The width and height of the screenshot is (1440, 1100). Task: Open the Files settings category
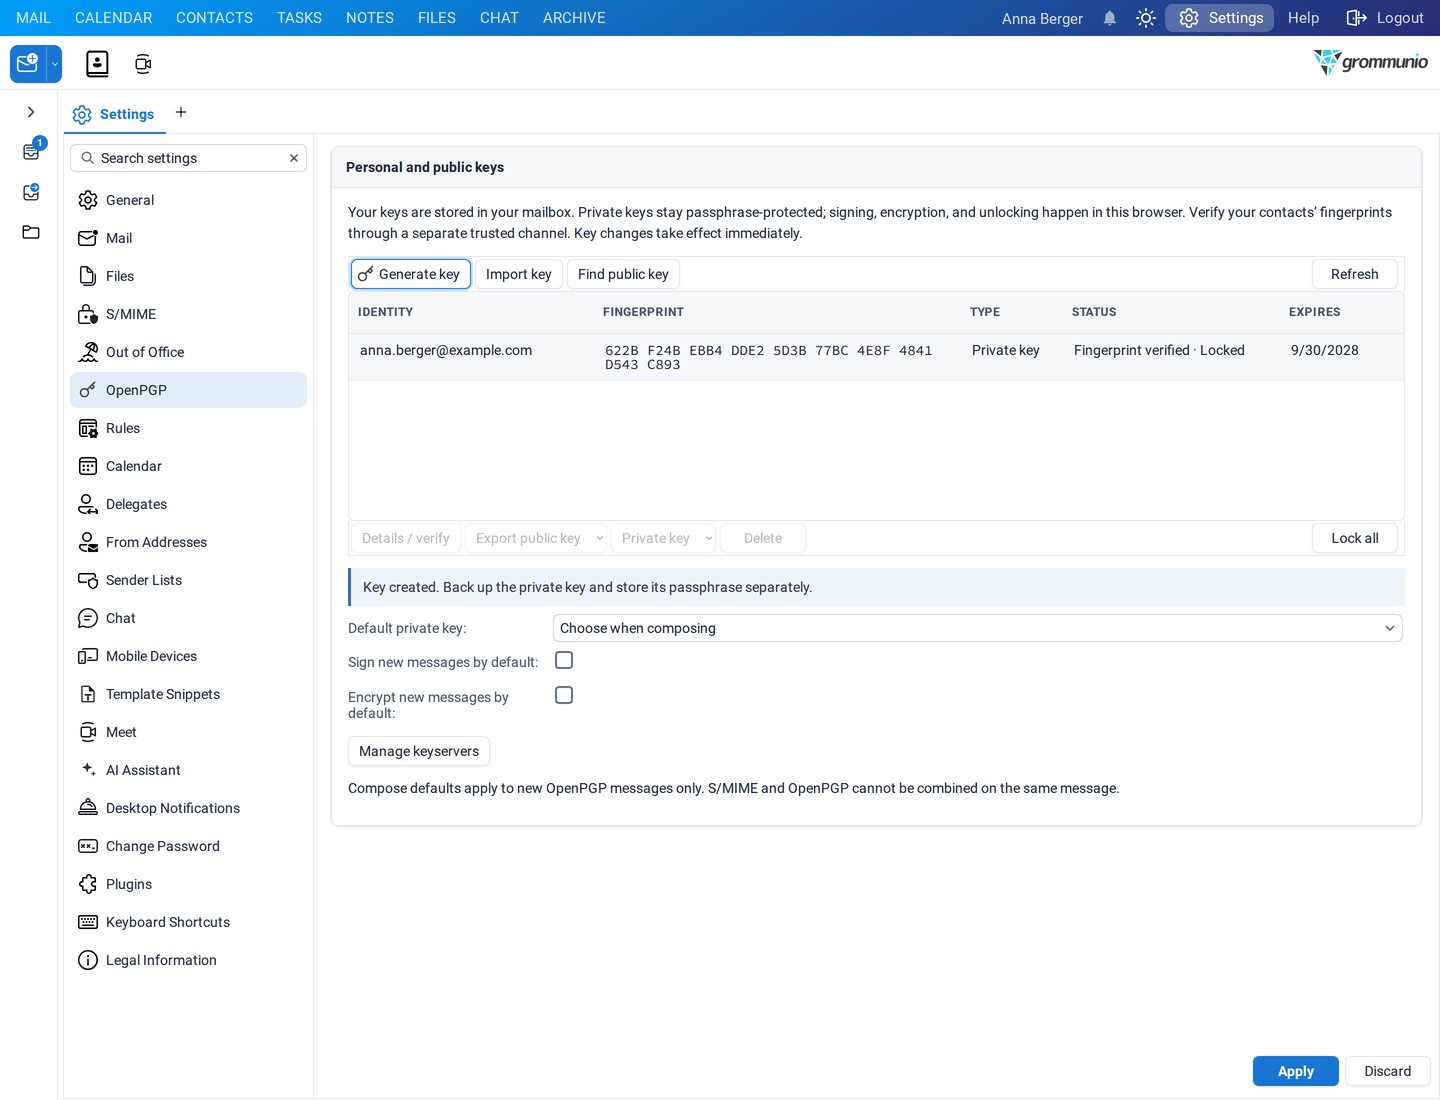click(188, 276)
